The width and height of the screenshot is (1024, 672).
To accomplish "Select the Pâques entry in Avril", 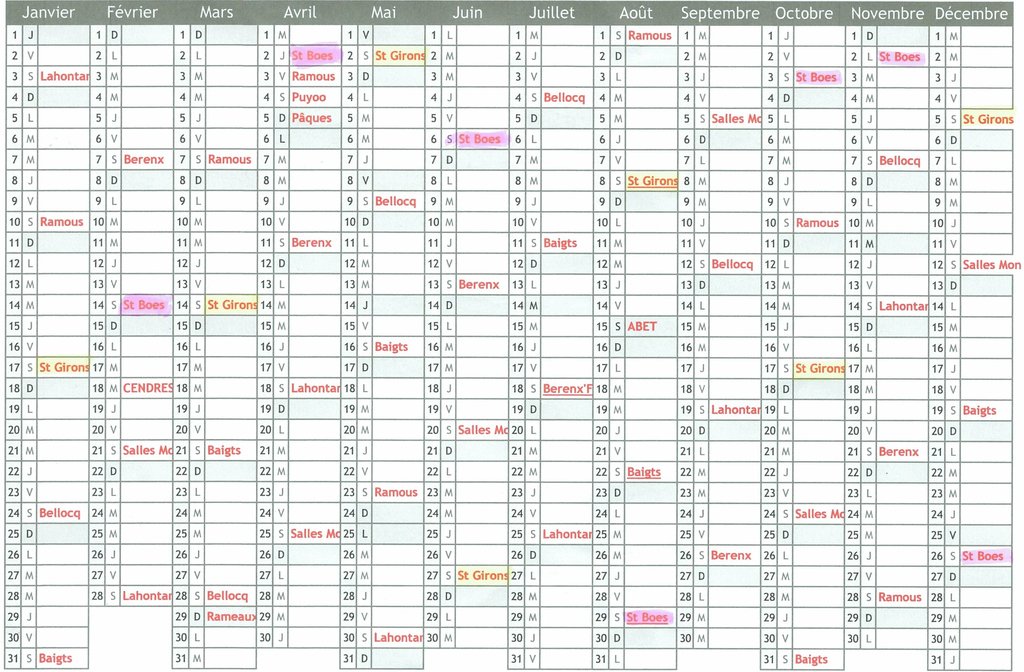I will point(311,118).
